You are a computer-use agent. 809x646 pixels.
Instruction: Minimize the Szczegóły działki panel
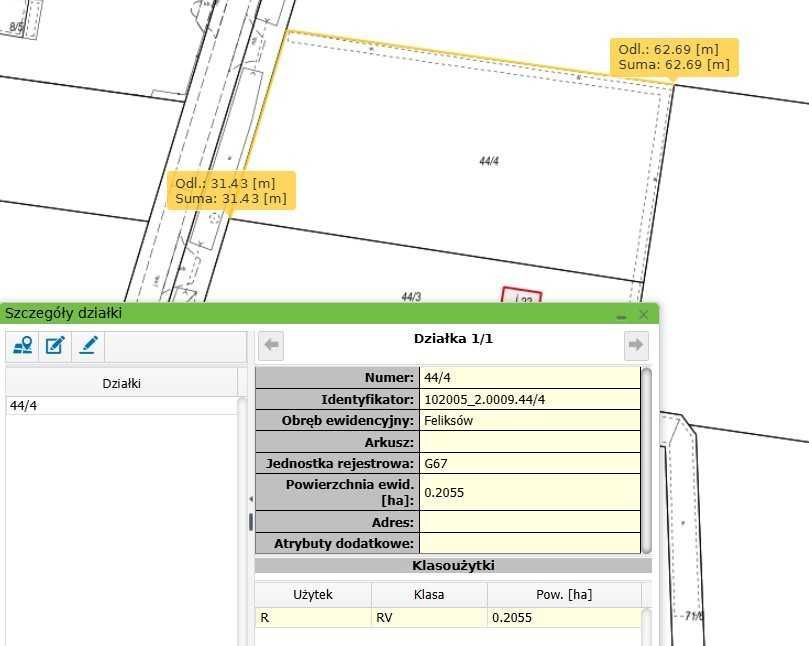pyautogui.click(x=622, y=316)
